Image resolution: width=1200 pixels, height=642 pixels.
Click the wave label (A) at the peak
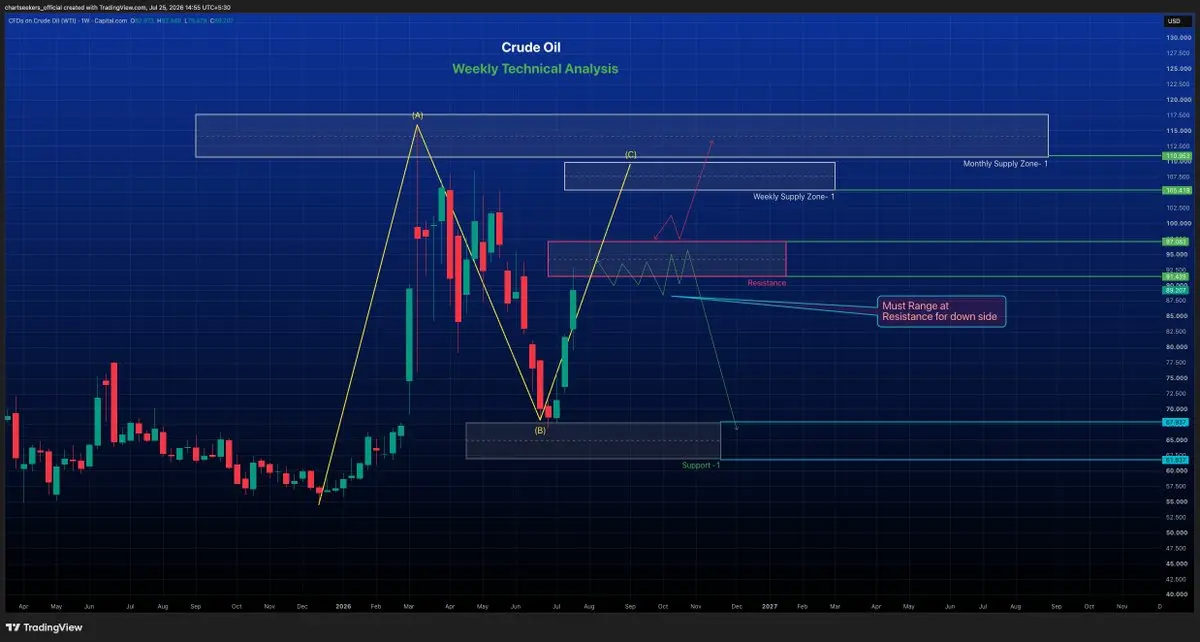(418, 115)
